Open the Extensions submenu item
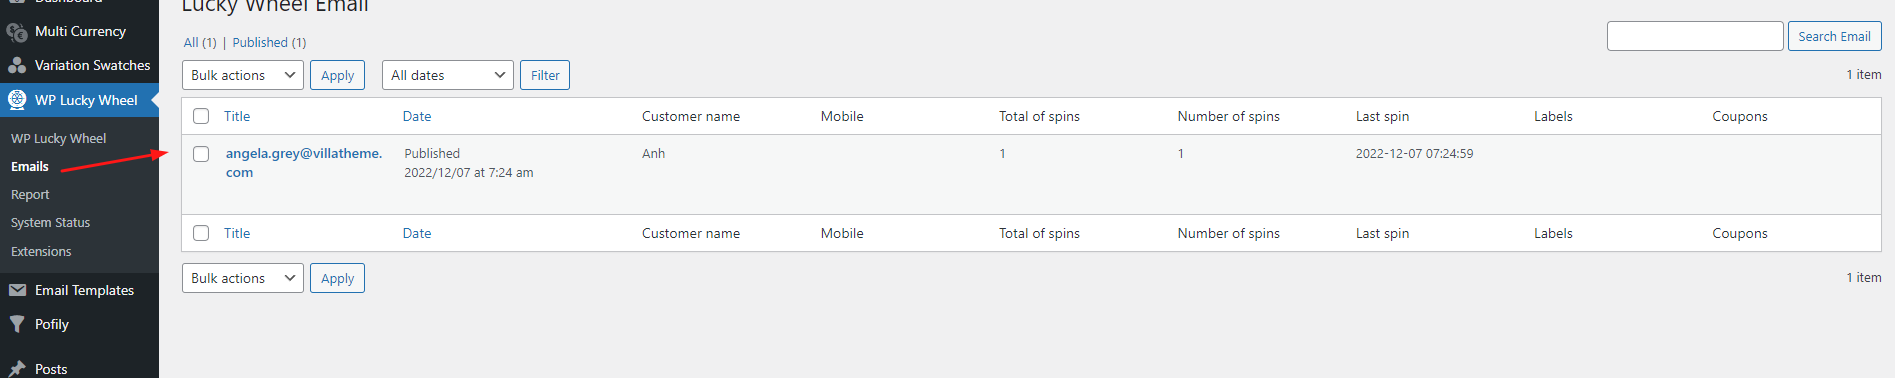Image resolution: width=1895 pixels, height=378 pixels. 41,252
